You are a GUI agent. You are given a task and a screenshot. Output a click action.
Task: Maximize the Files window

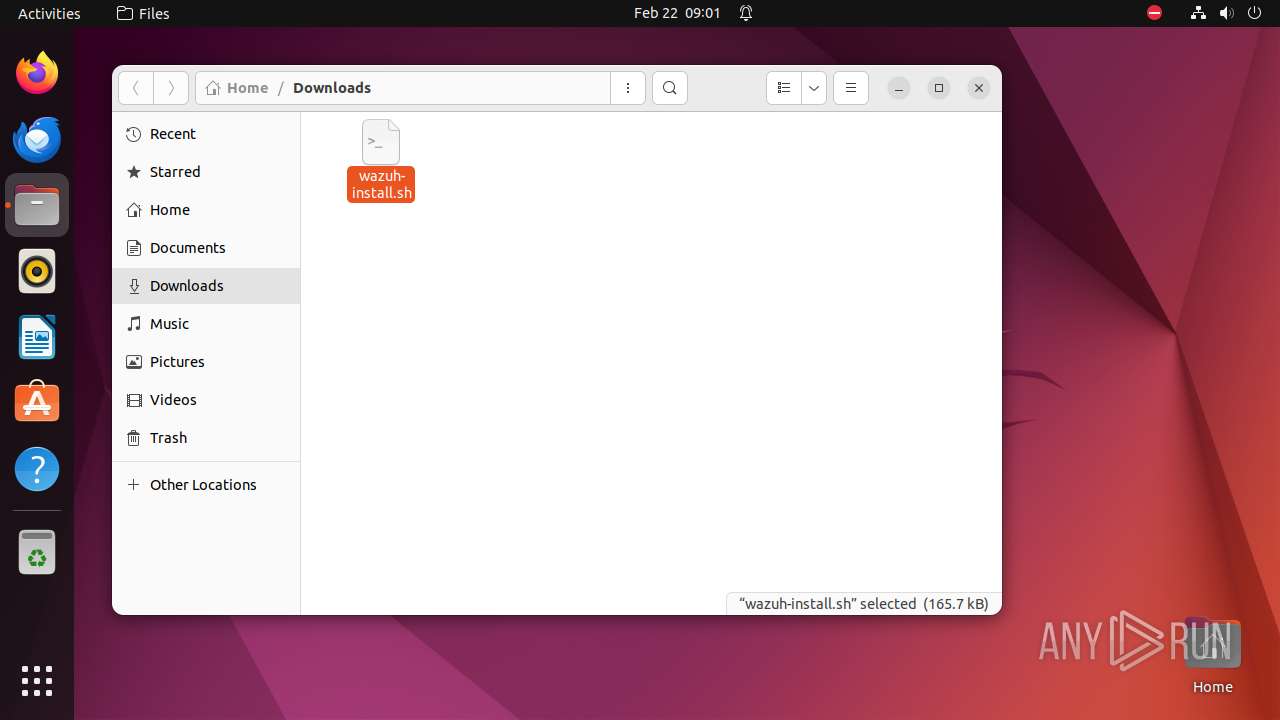coord(939,88)
